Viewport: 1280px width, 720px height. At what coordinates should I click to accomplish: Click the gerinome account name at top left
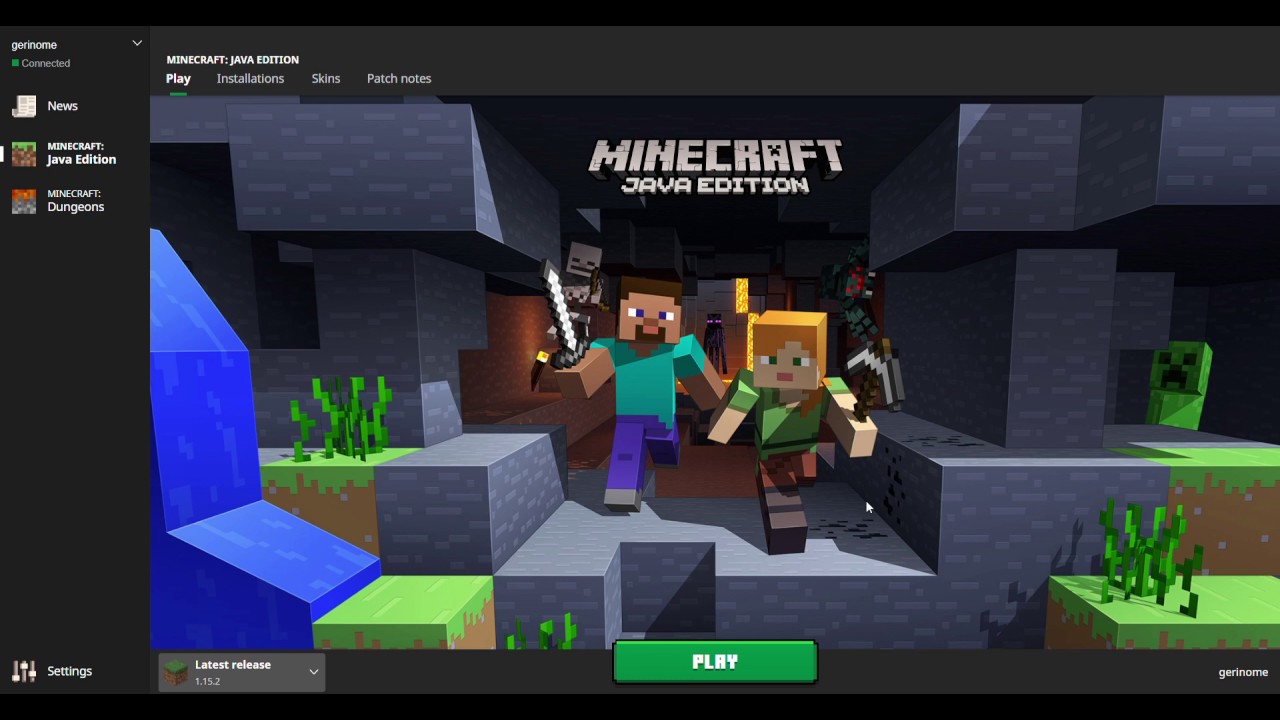click(x=34, y=45)
